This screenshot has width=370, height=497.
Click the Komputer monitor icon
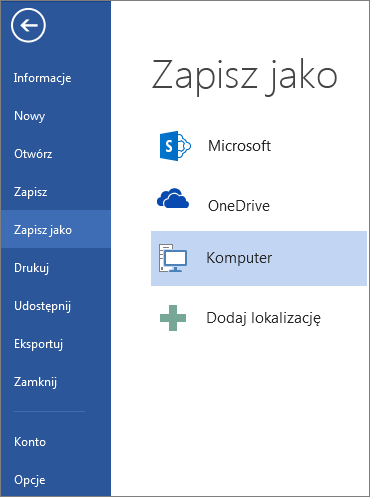pos(173,258)
